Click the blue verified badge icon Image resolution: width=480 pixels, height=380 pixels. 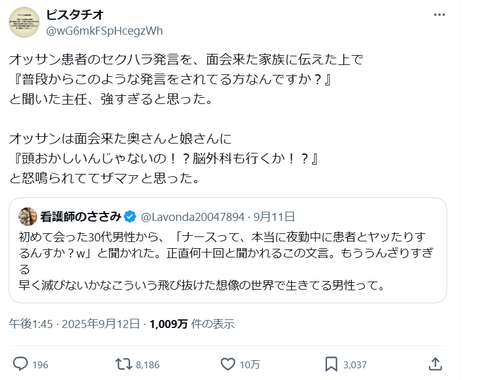pos(130,217)
